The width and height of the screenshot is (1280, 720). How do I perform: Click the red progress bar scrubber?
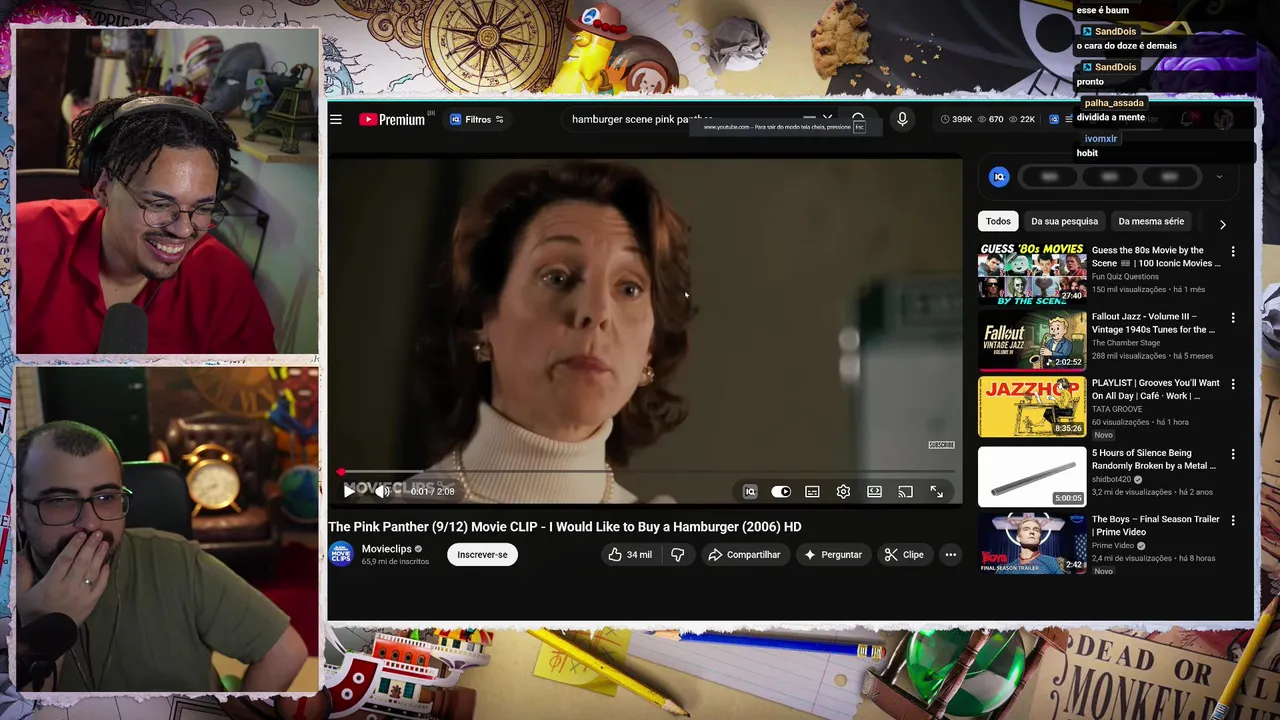pos(341,472)
